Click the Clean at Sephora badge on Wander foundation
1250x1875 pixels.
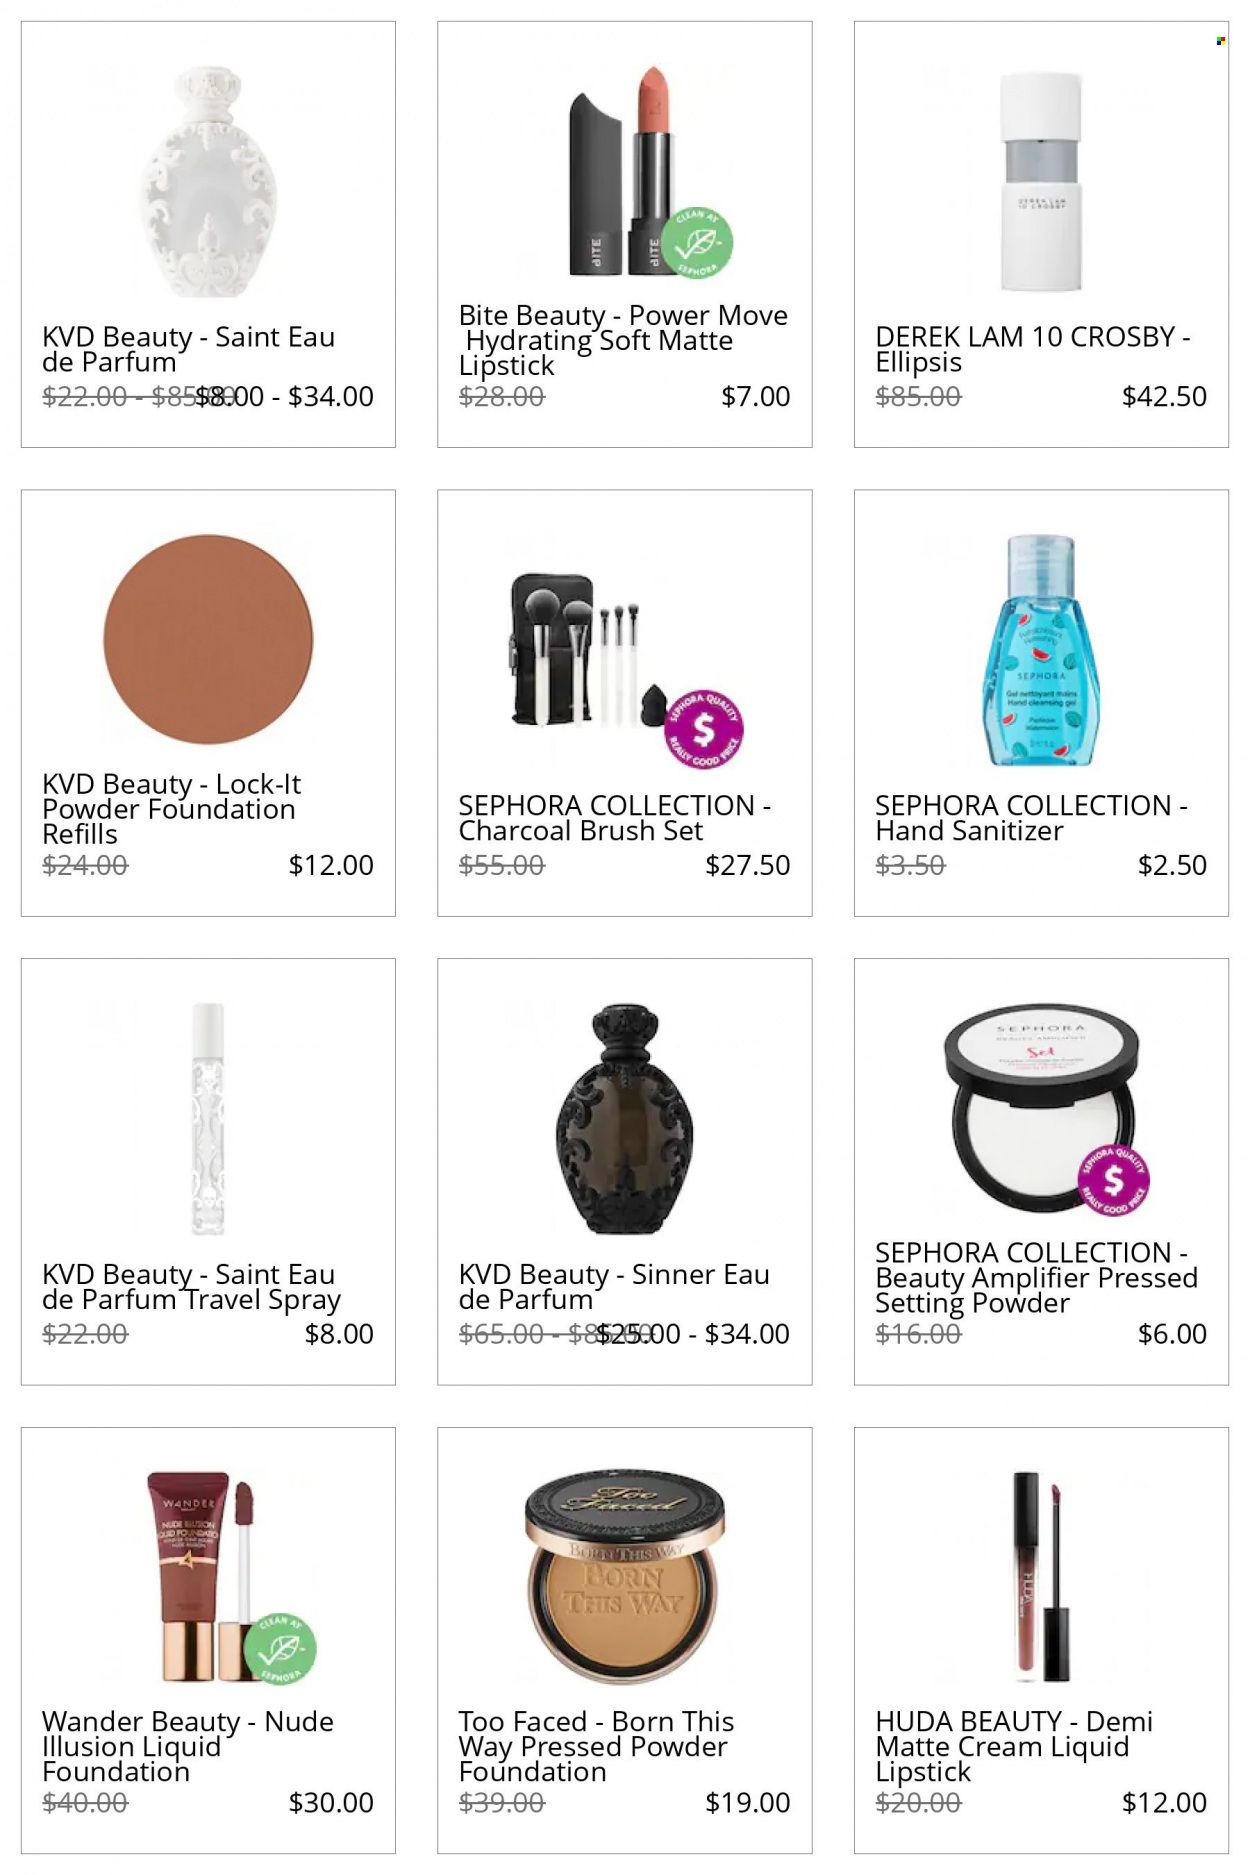tap(280, 1649)
